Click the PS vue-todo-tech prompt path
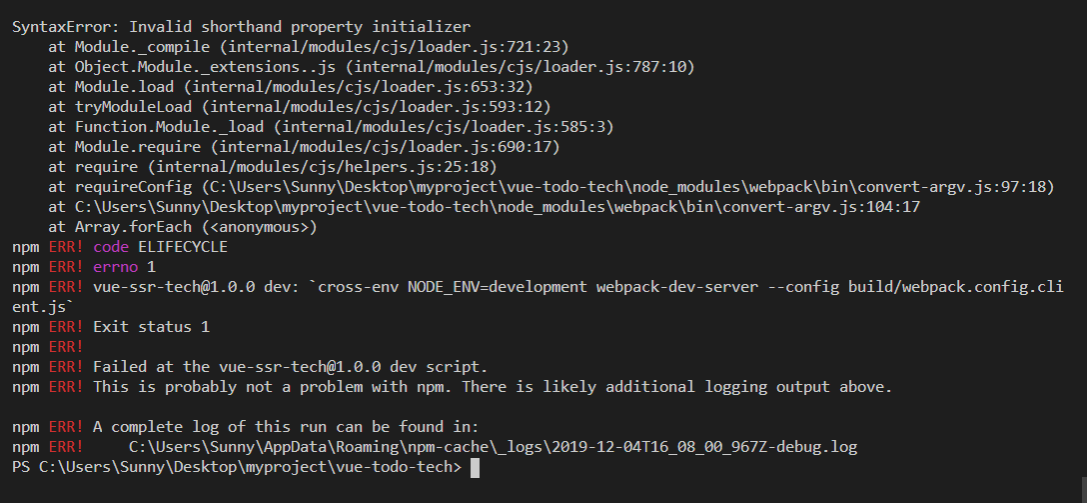 pyautogui.click(x=236, y=467)
